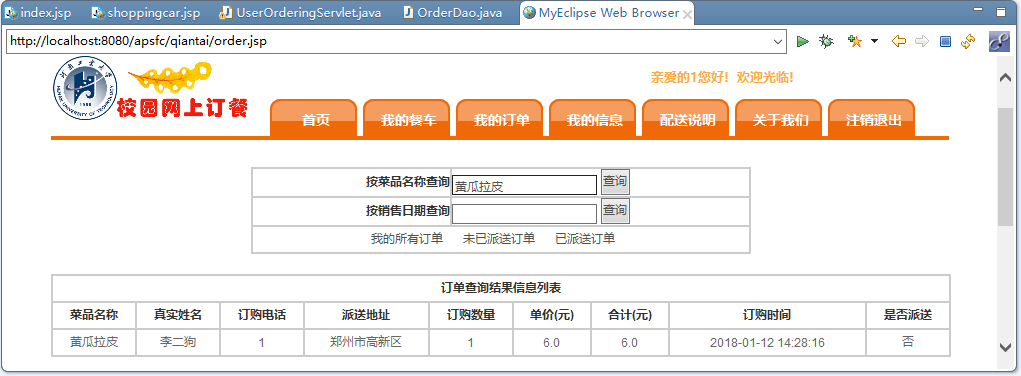Viewport: 1021px width, 376px height.
Task: Click the 李二狗 name cell
Action: point(178,341)
